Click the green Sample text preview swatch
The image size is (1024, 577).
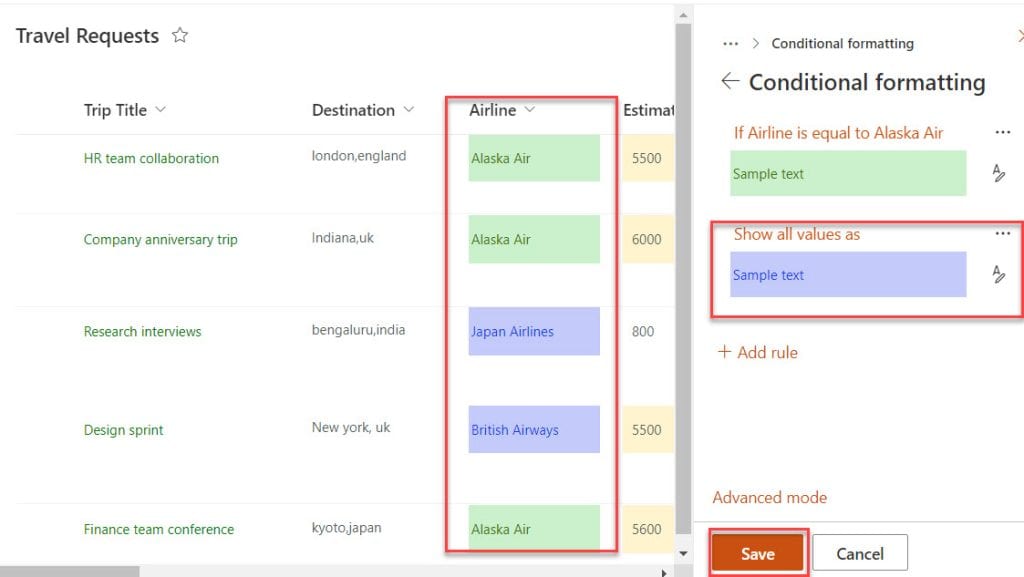(848, 174)
